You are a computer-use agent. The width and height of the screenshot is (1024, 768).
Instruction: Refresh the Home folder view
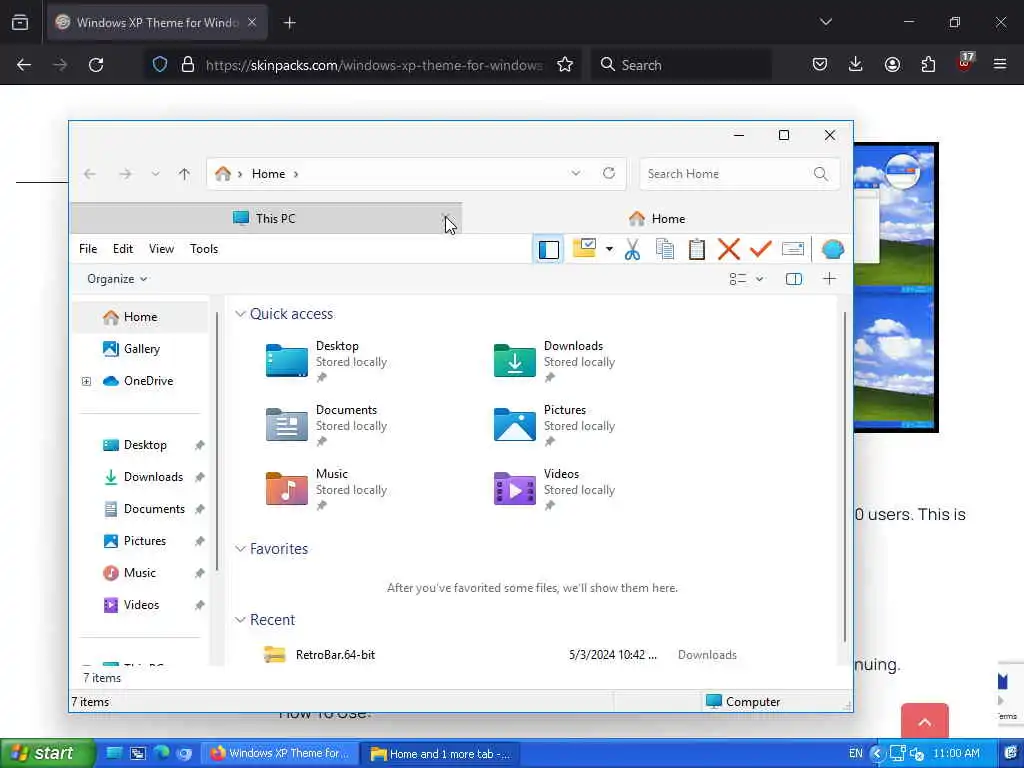(609, 173)
